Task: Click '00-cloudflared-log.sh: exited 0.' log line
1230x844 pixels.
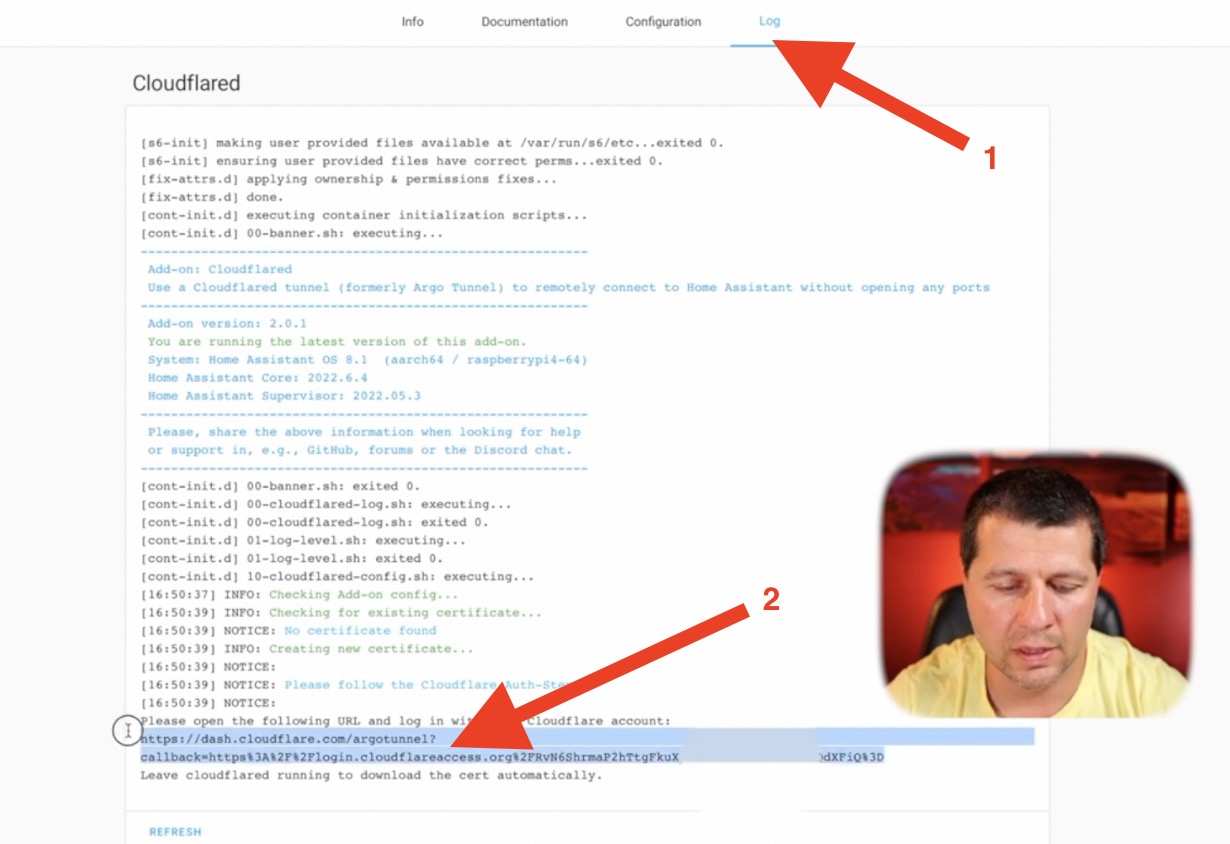Action: coord(314,522)
